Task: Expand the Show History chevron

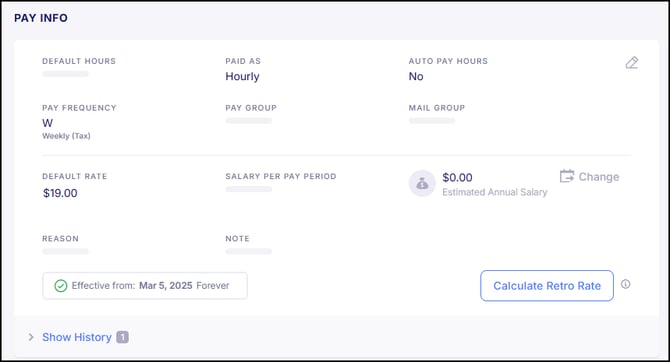Action: 31,337
